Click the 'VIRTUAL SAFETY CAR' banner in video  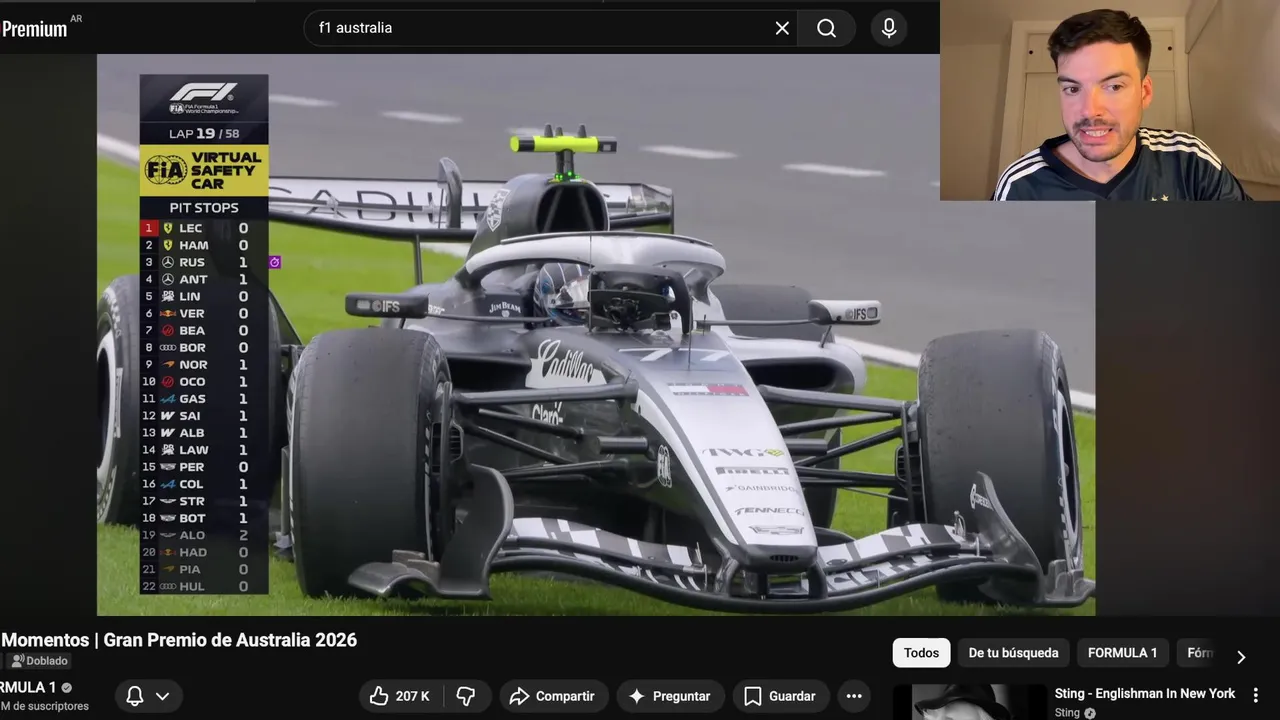pos(204,170)
